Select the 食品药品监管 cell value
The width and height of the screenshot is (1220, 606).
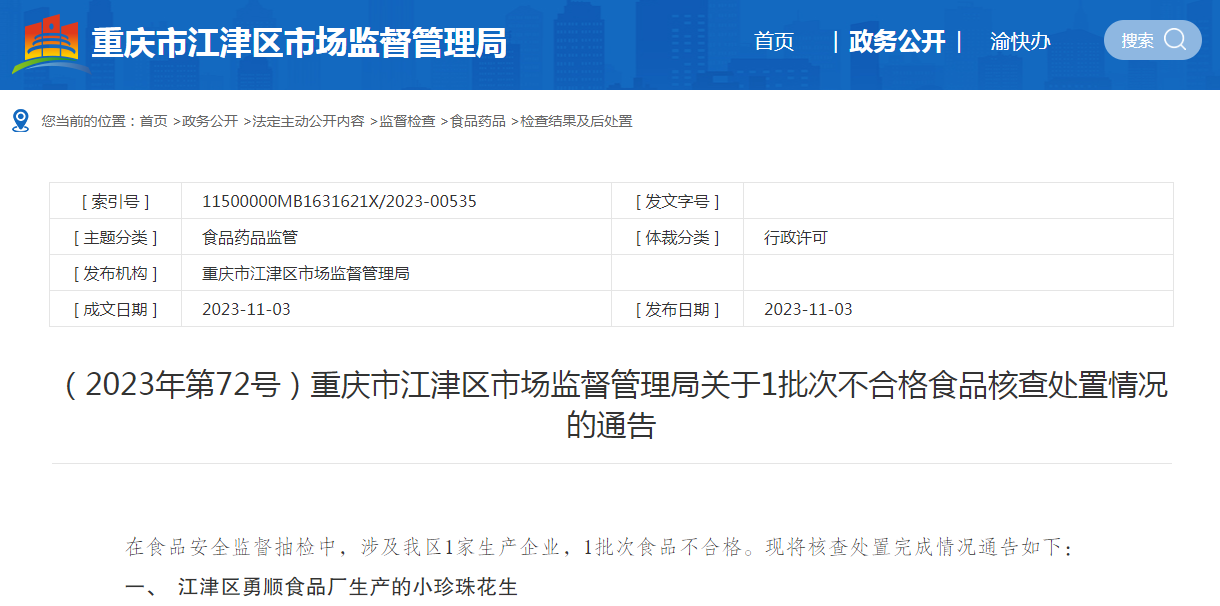250,237
